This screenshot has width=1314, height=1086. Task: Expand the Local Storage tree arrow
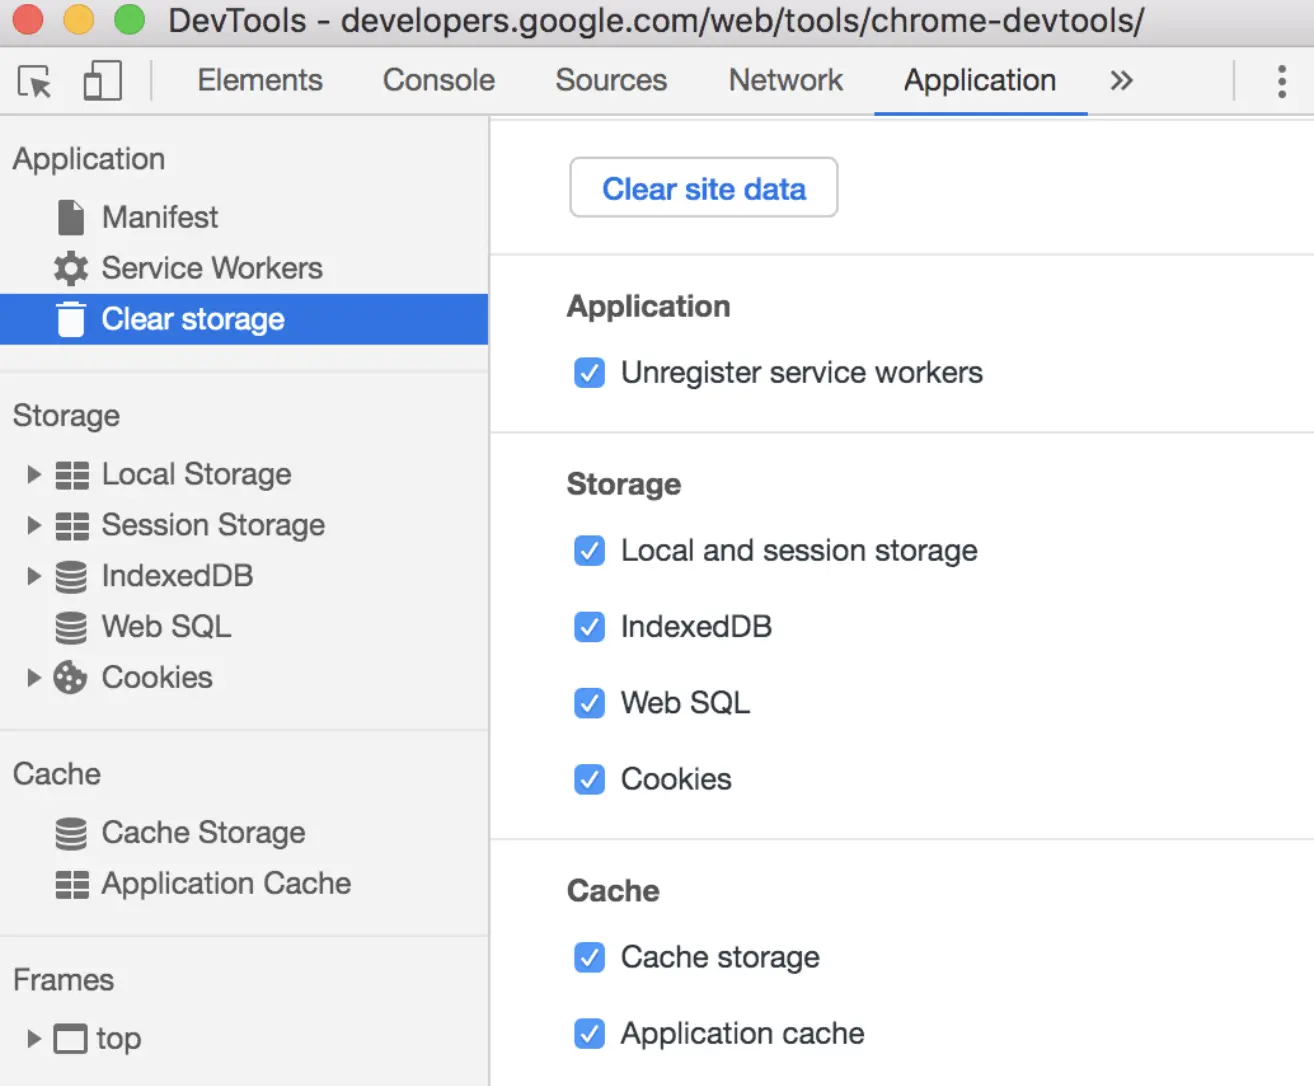[x=33, y=474]
